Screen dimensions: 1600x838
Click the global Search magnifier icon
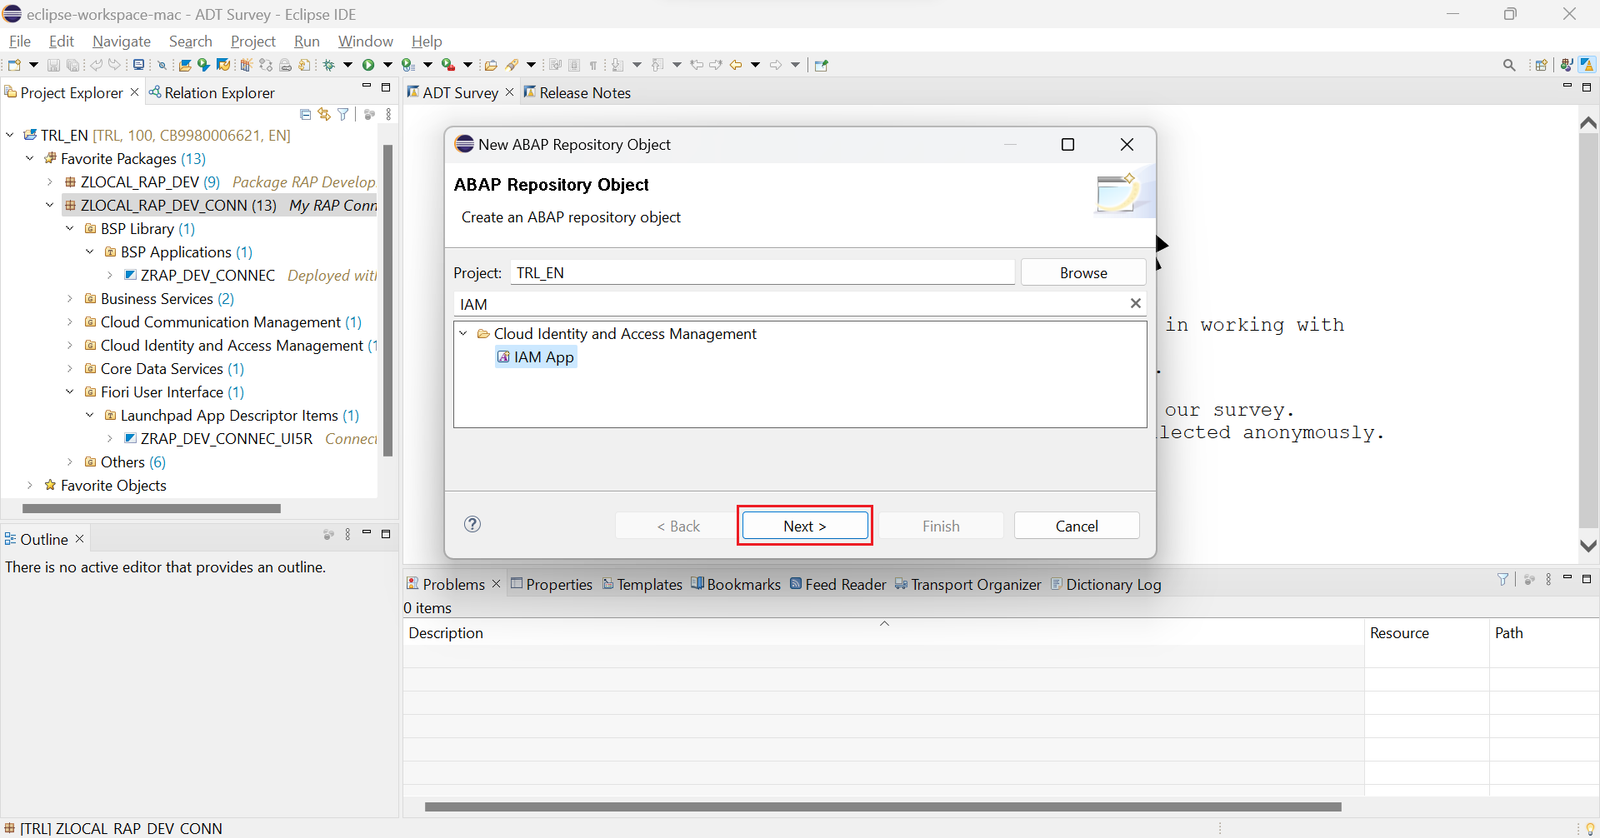(x=1509, y=65)
